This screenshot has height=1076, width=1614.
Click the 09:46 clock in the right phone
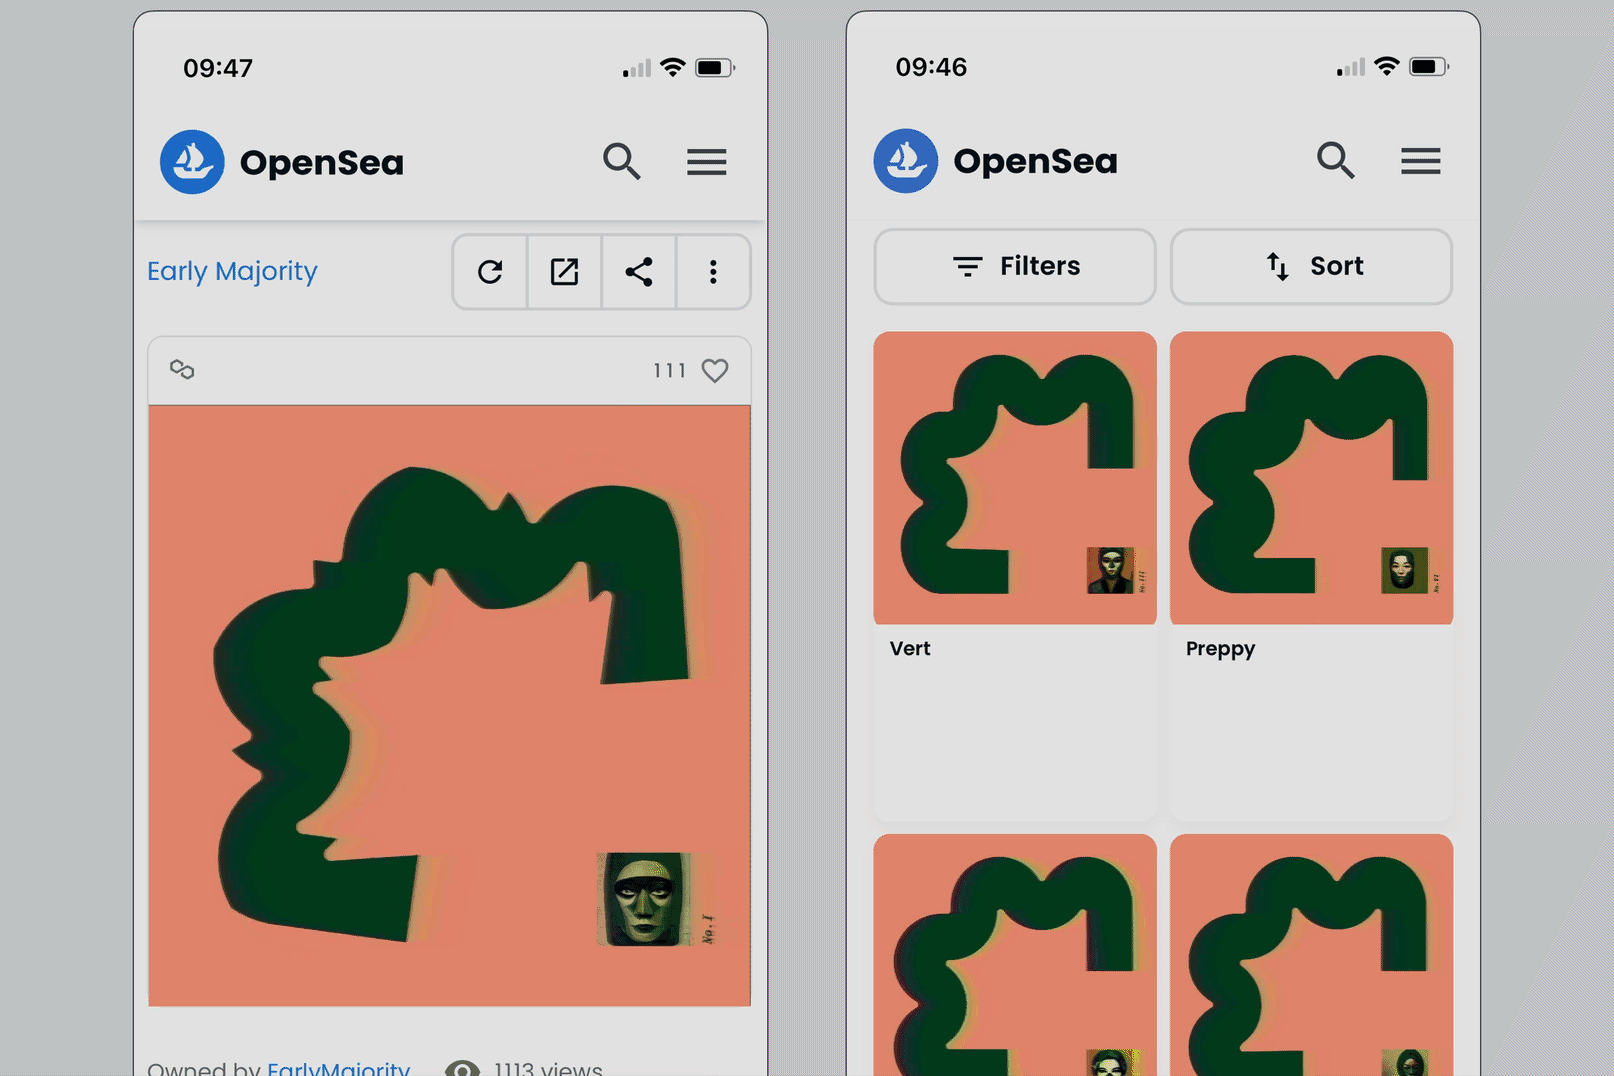click(x=931, y=67)
